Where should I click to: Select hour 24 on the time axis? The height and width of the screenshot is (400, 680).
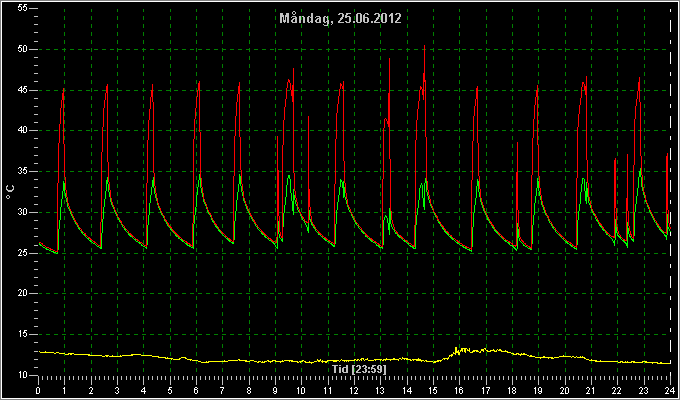[670, 390]
